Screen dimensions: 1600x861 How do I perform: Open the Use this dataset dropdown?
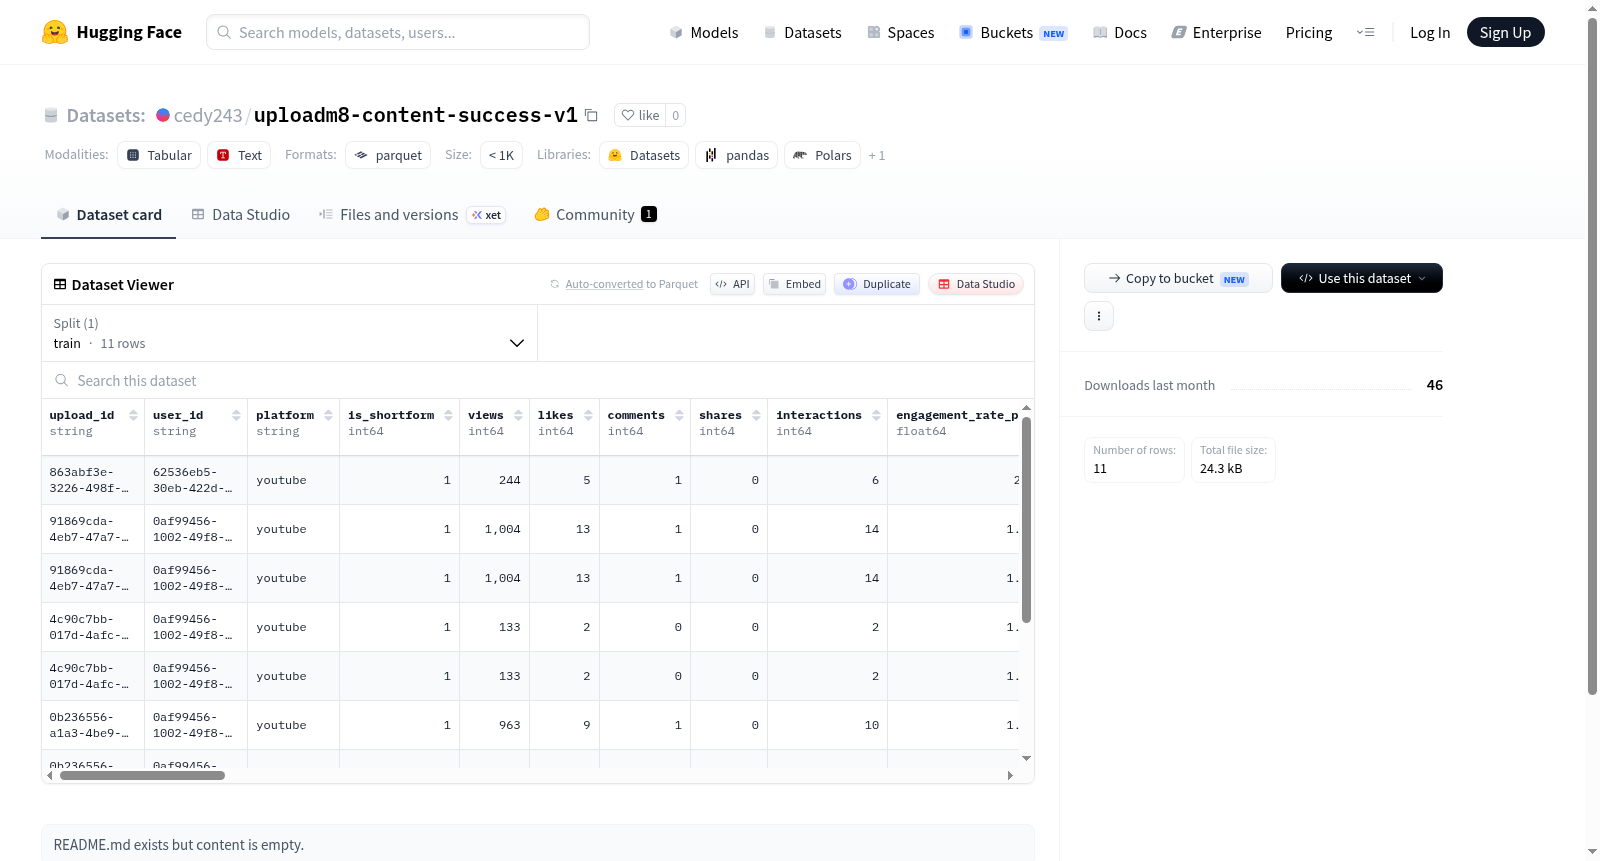[x=1362, y=278]
